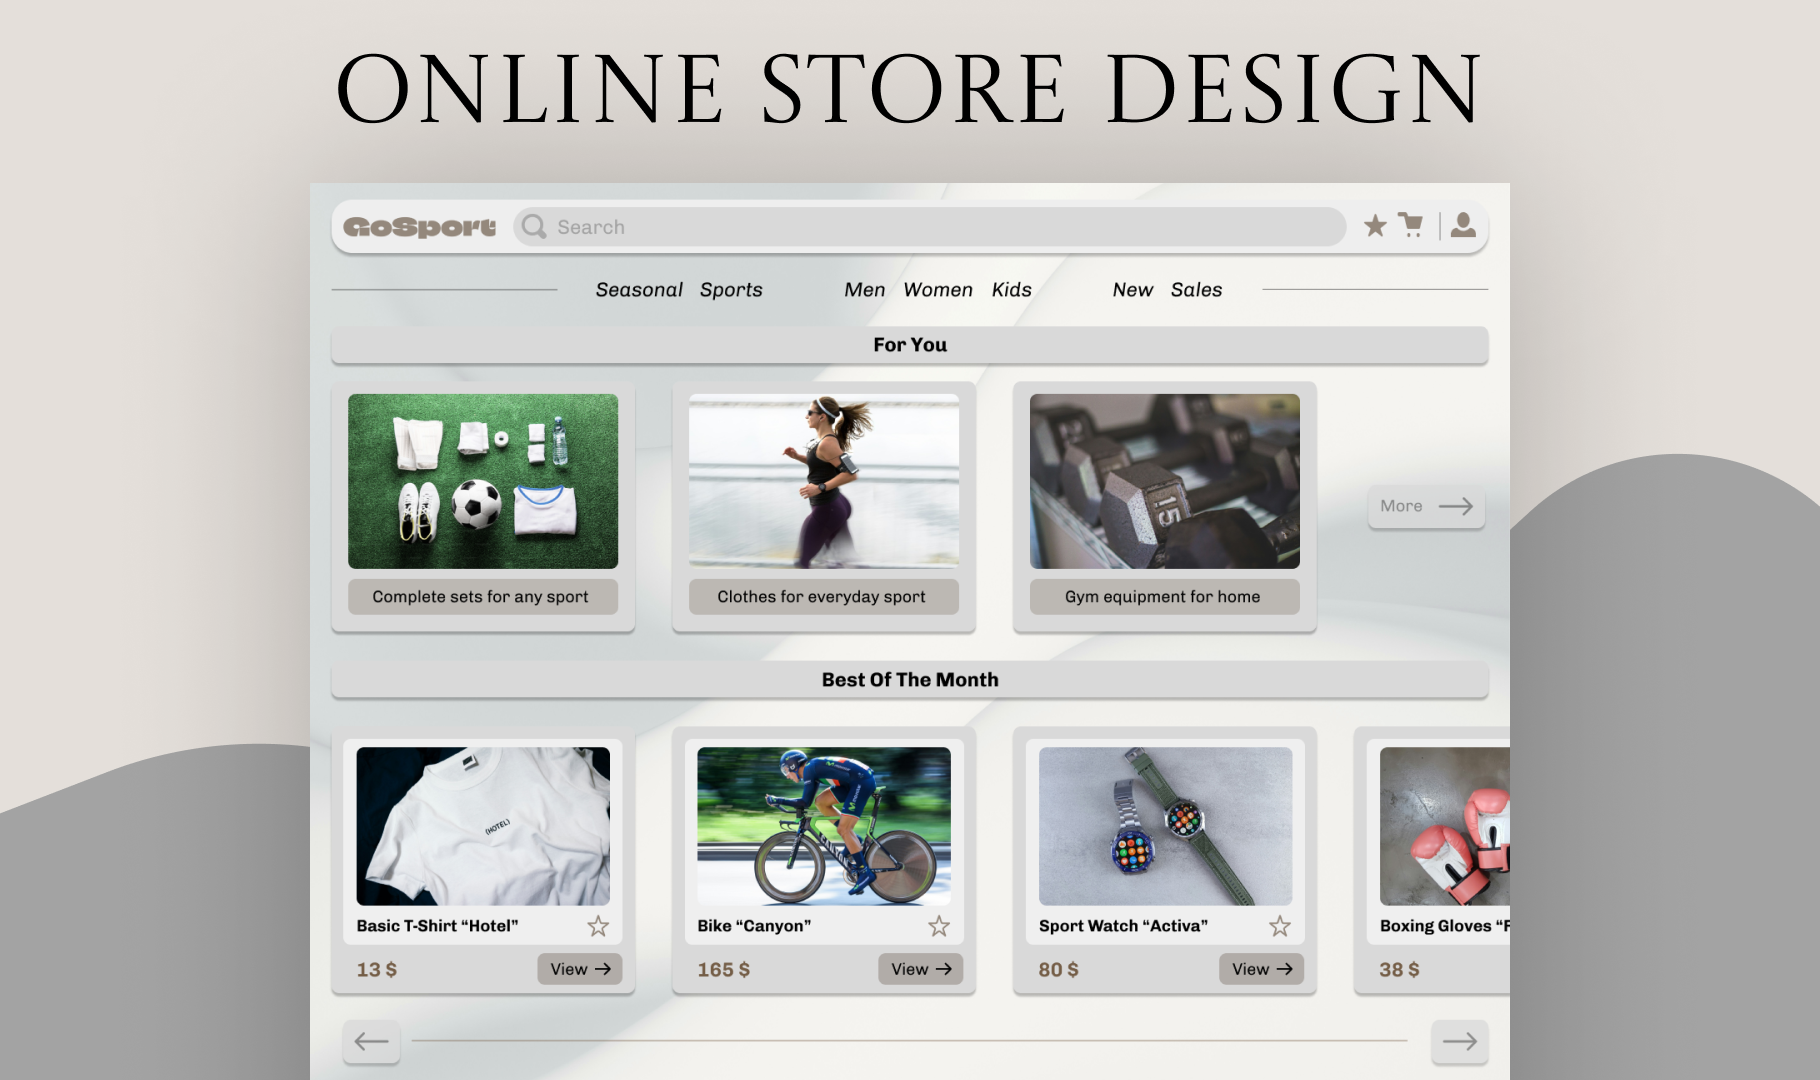Click Gym equipment for home label
The width and height of the screenshot is (1820, 1080).
click(x=1164, y=597)
